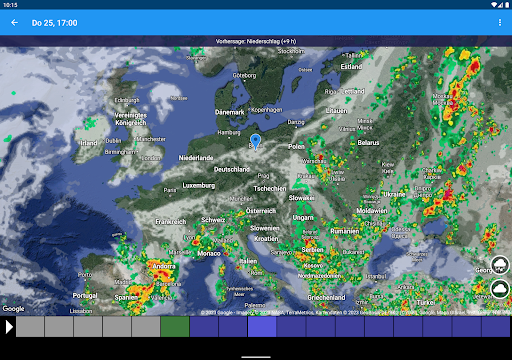Toggle the precipitation rain-cloud layer button

pyautogui.click(x=500, y=265)
